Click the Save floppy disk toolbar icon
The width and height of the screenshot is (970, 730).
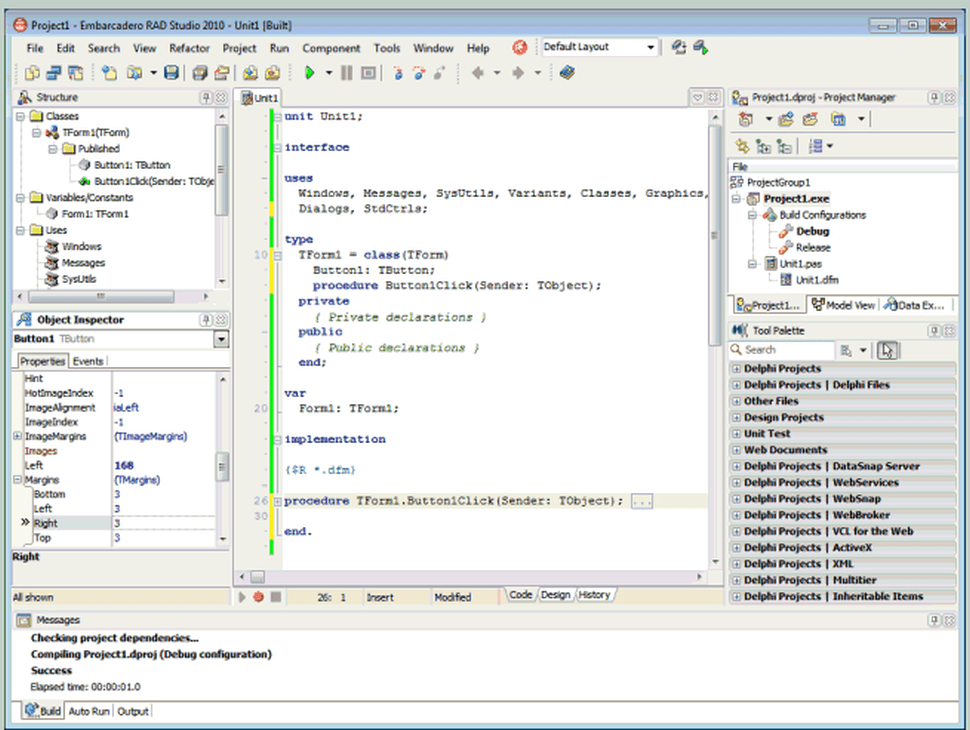click(171, 73)
